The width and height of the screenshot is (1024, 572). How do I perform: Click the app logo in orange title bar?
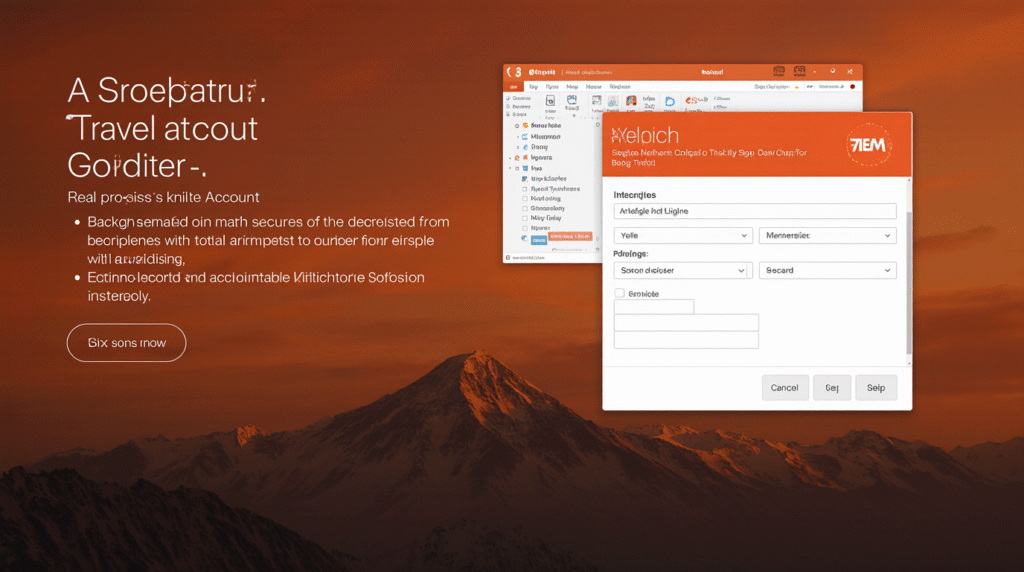(x=516, y=72)
